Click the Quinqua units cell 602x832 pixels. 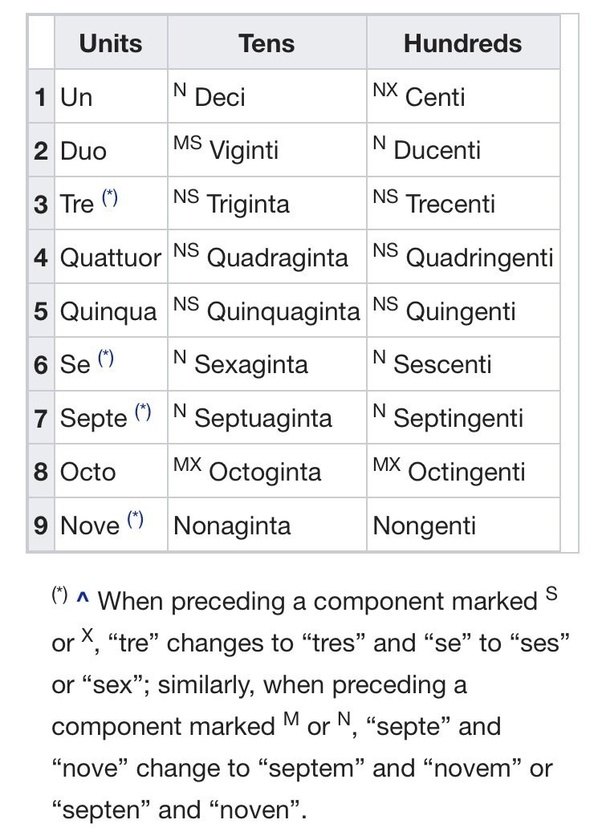(x=111, y=310)
